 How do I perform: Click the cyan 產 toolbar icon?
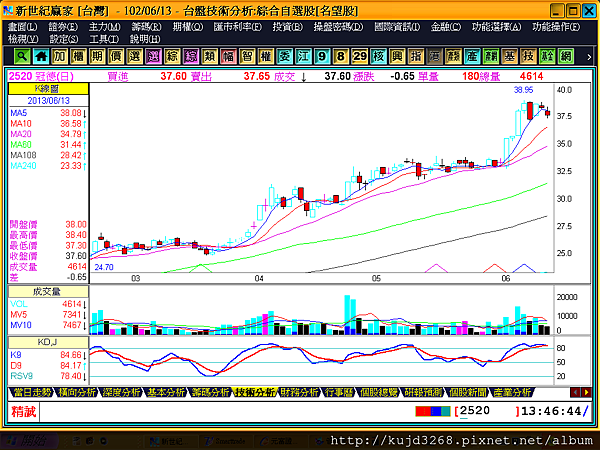(472, 57)
